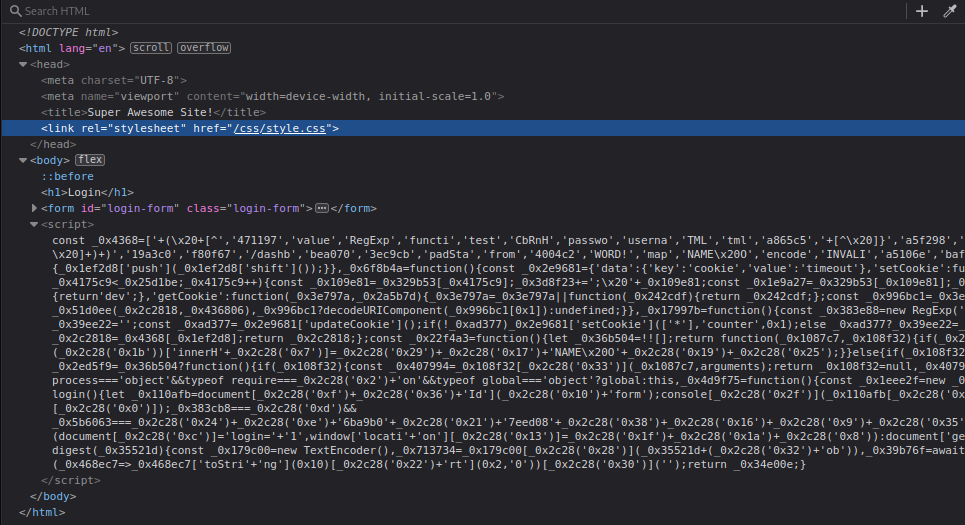The image size is (965, 525).
Task: Activate the eyedropper color picker icon
Action: (x=950, y=11)
